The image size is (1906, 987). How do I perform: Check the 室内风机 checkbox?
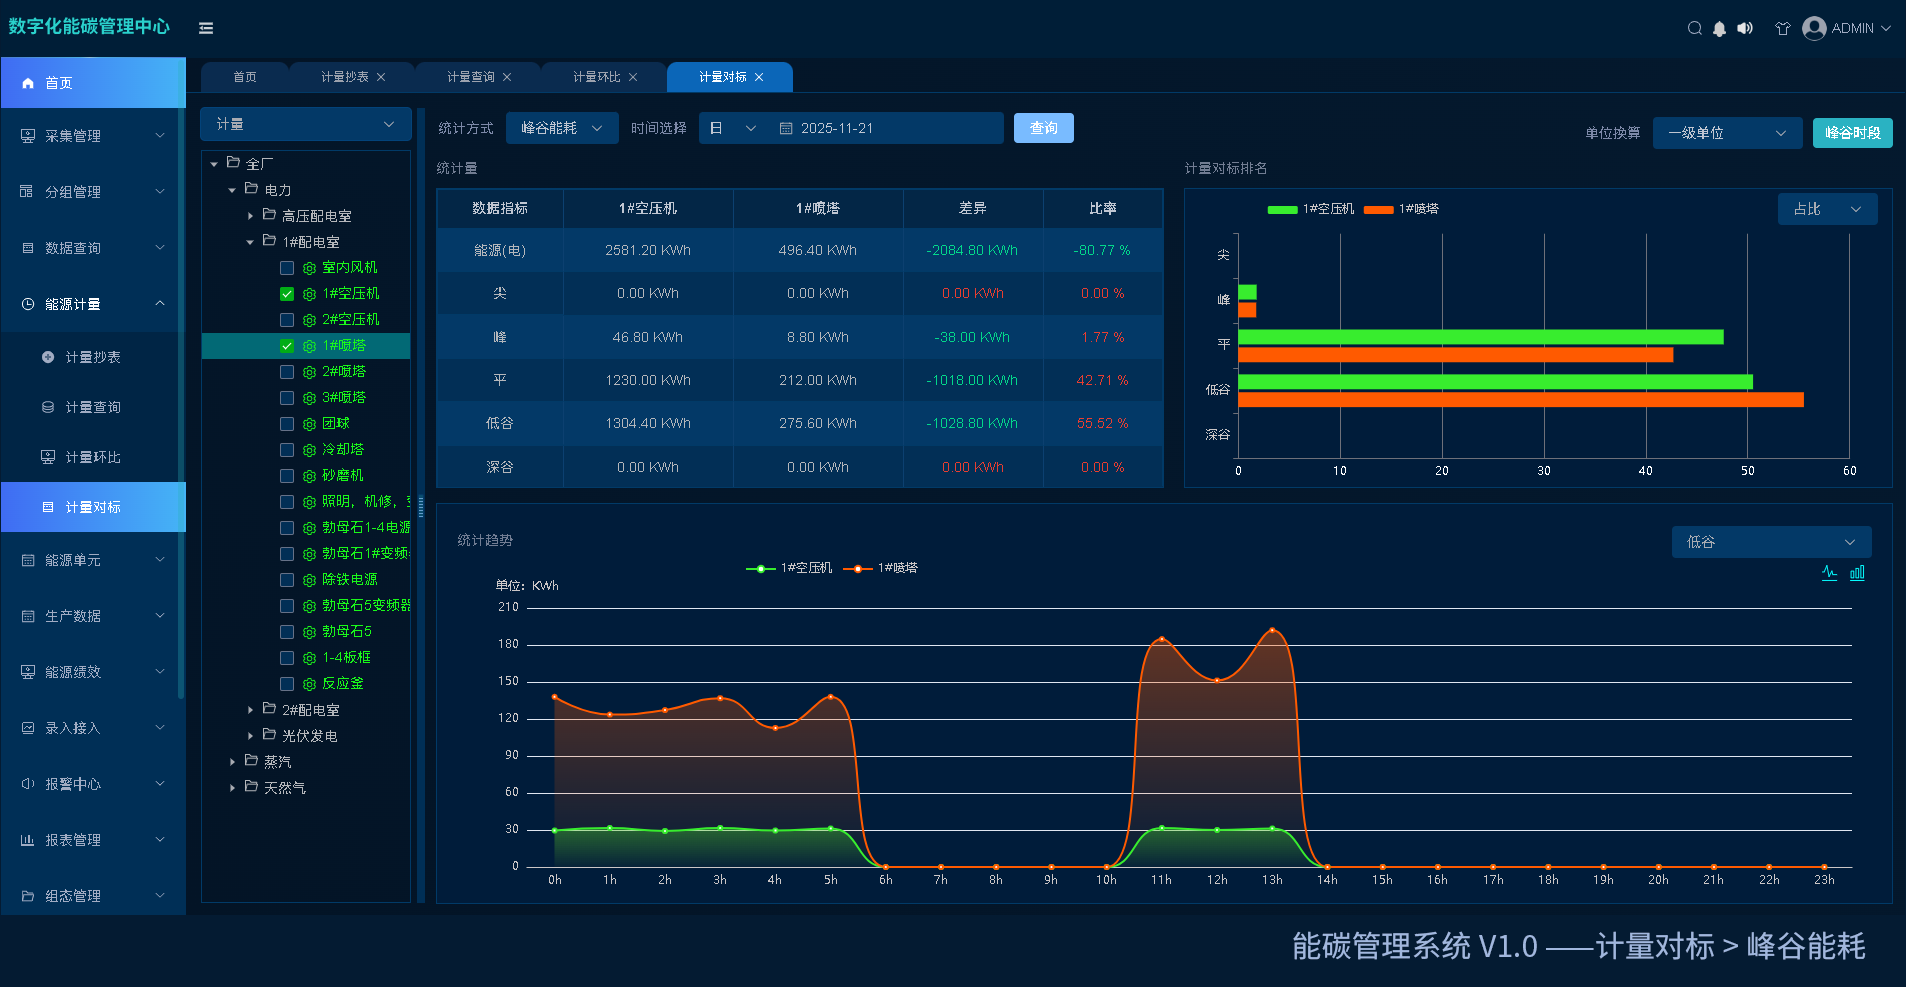tap(287, 268)
